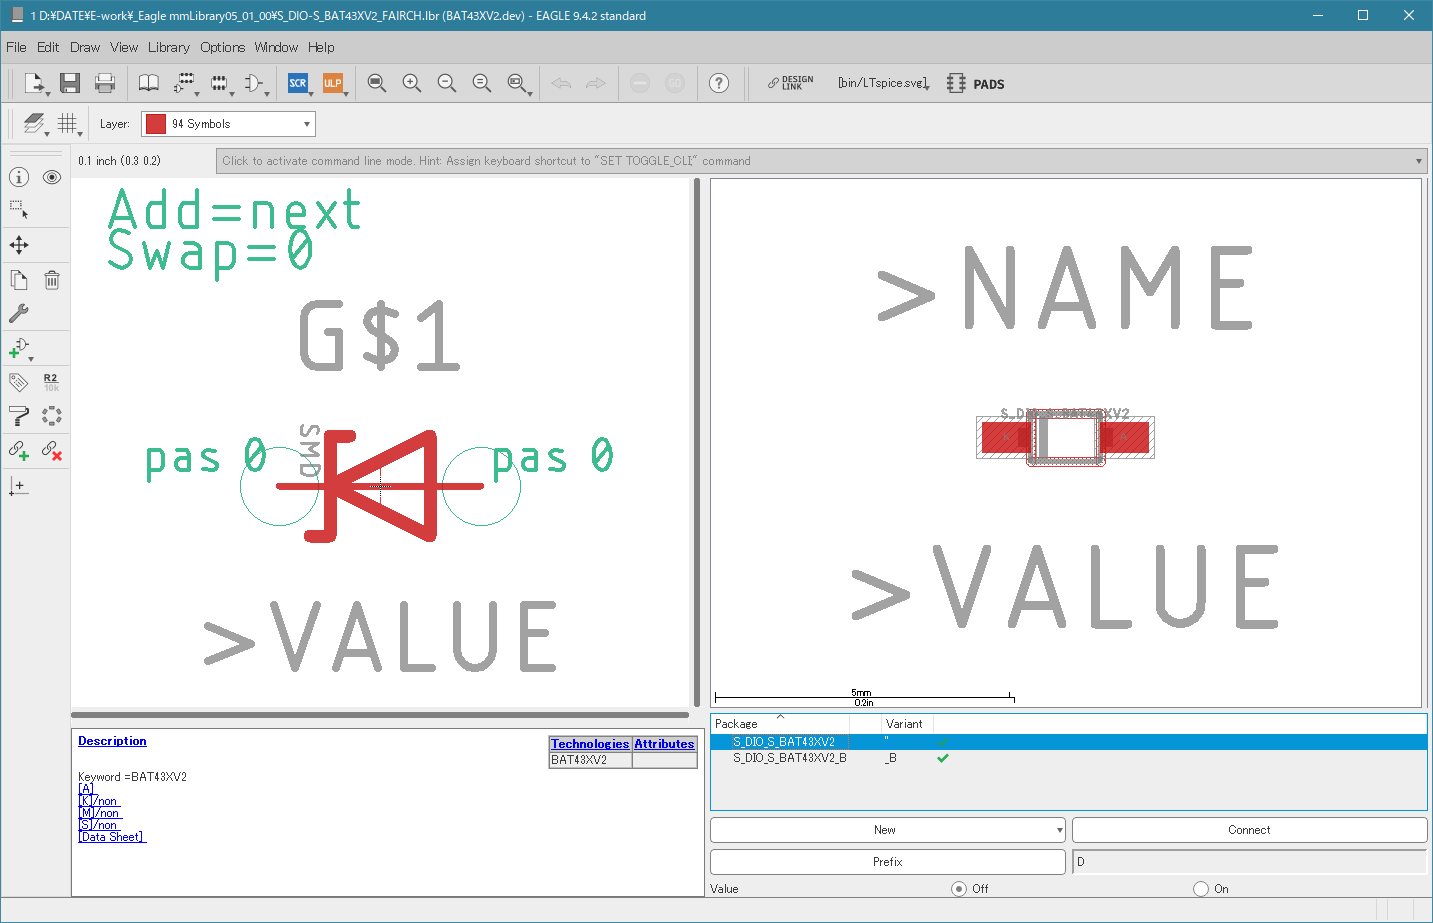Click the Save library icon
The image size is (1433, 923).
tap(69, 83)
